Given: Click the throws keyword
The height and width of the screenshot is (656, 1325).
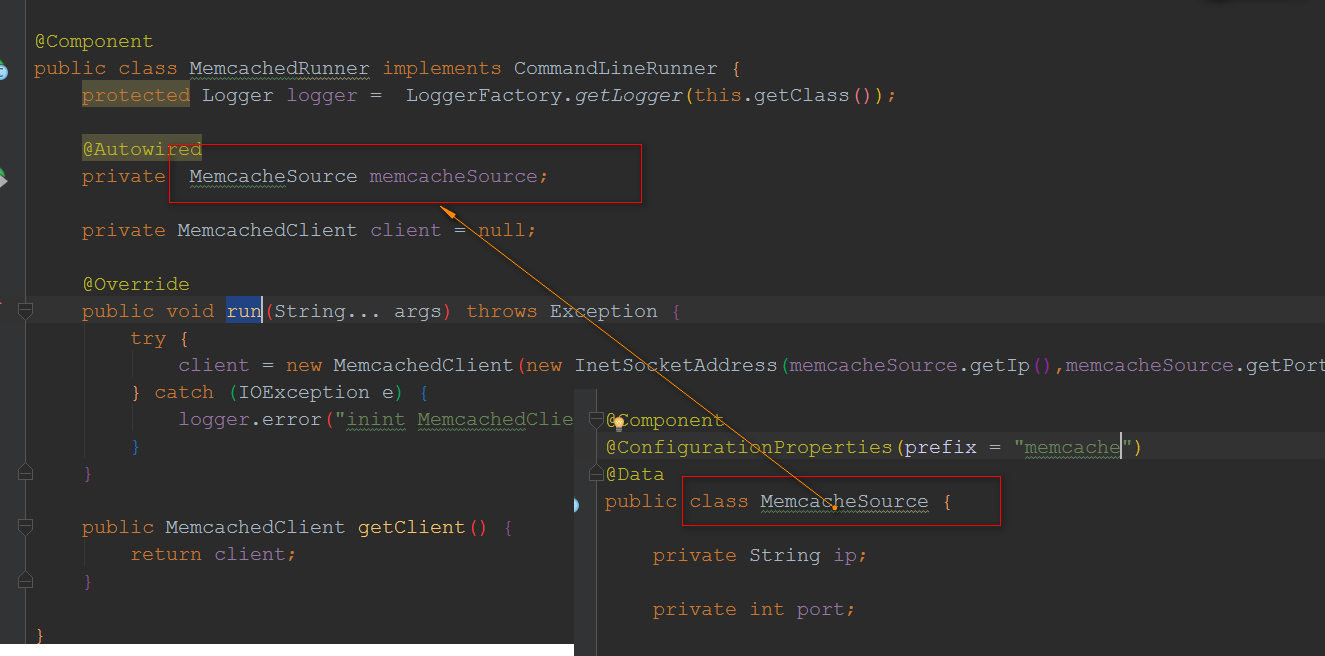Looking at the screenshot, I should pos(502,311).
